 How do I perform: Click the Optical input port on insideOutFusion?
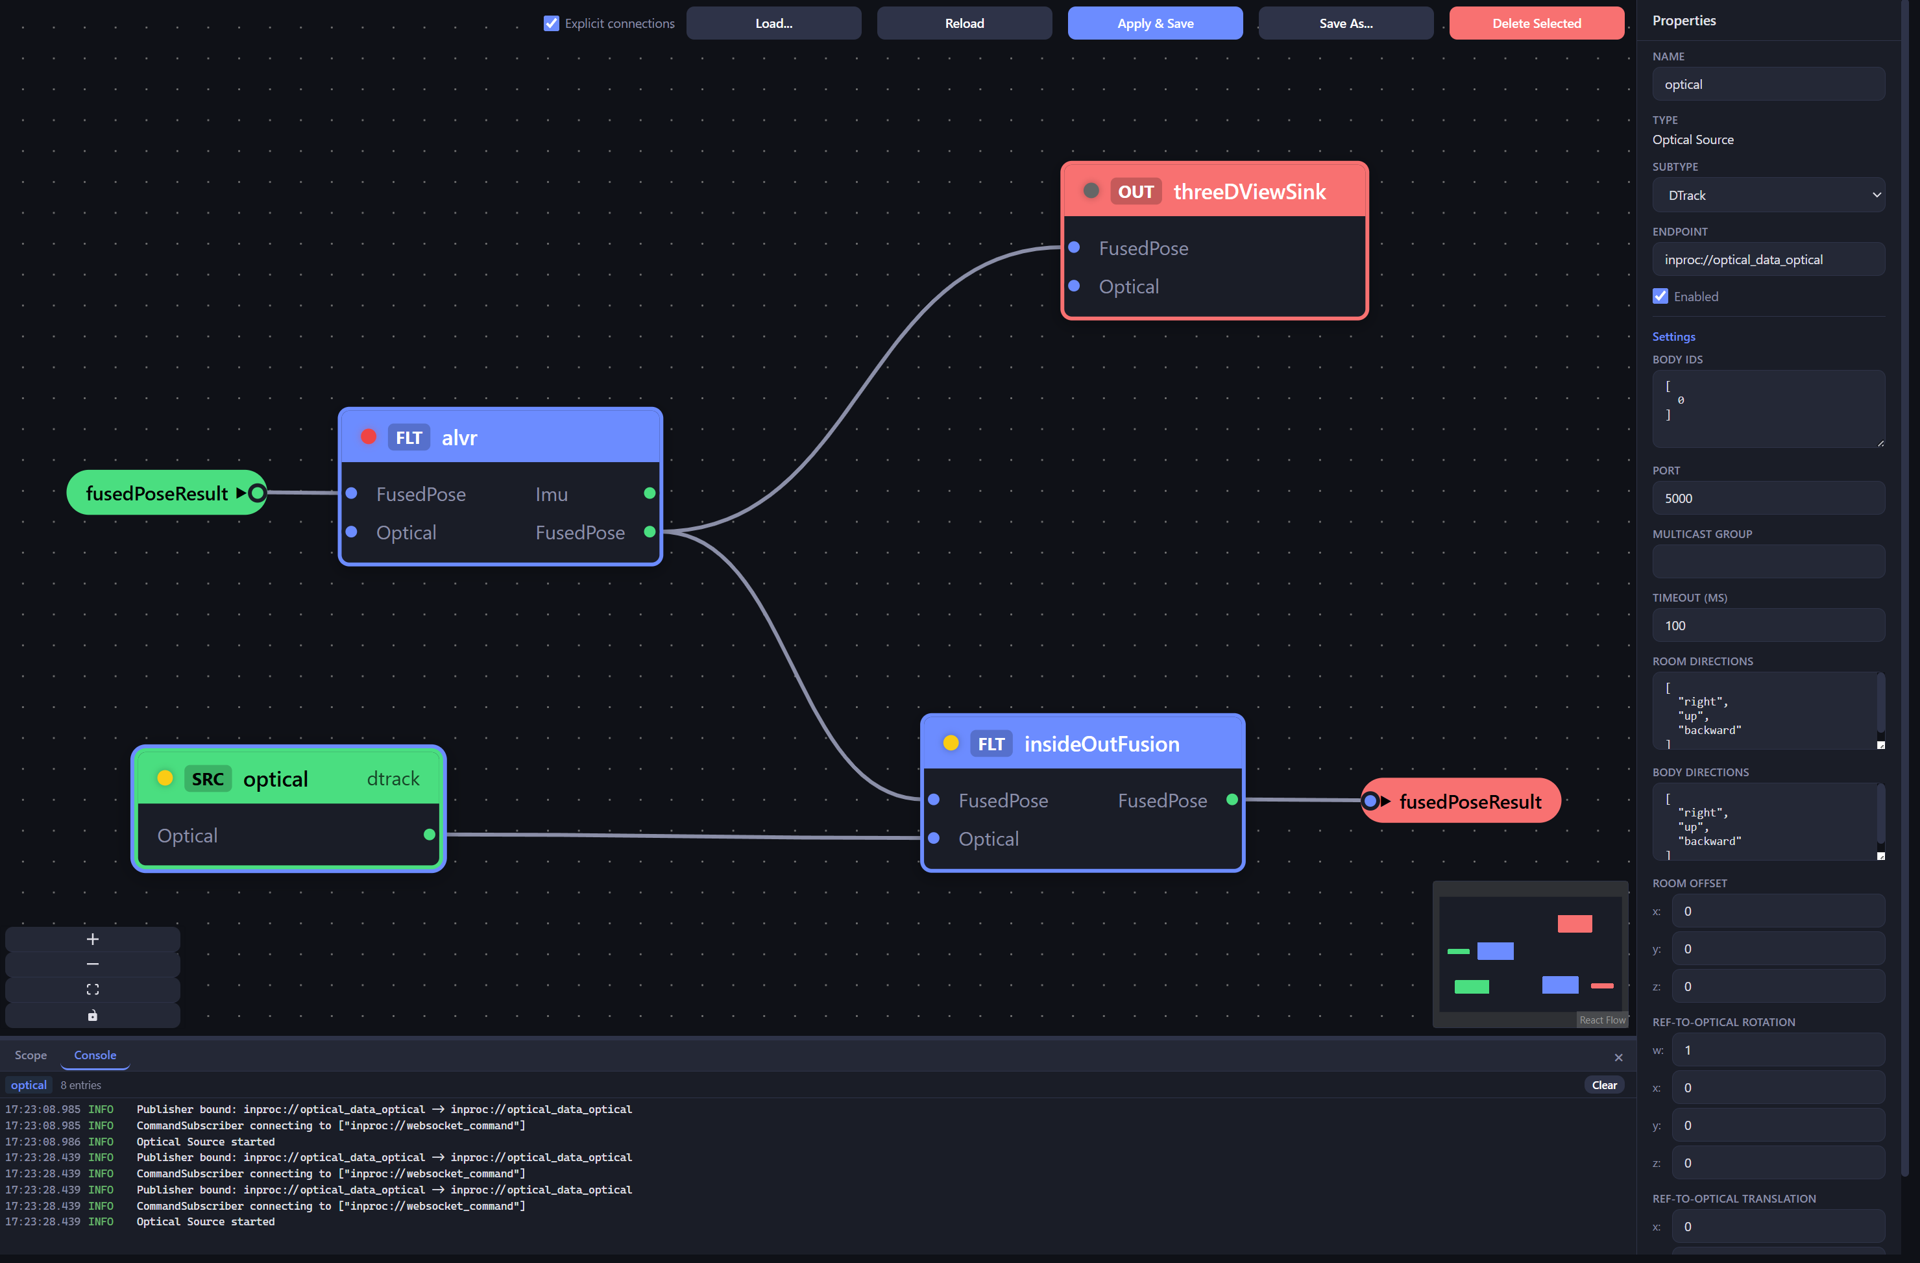pos(934,838)
